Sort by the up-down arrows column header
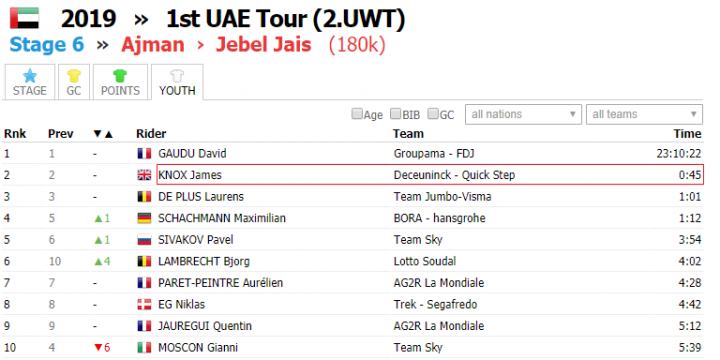720x360 pixels. 103,134
